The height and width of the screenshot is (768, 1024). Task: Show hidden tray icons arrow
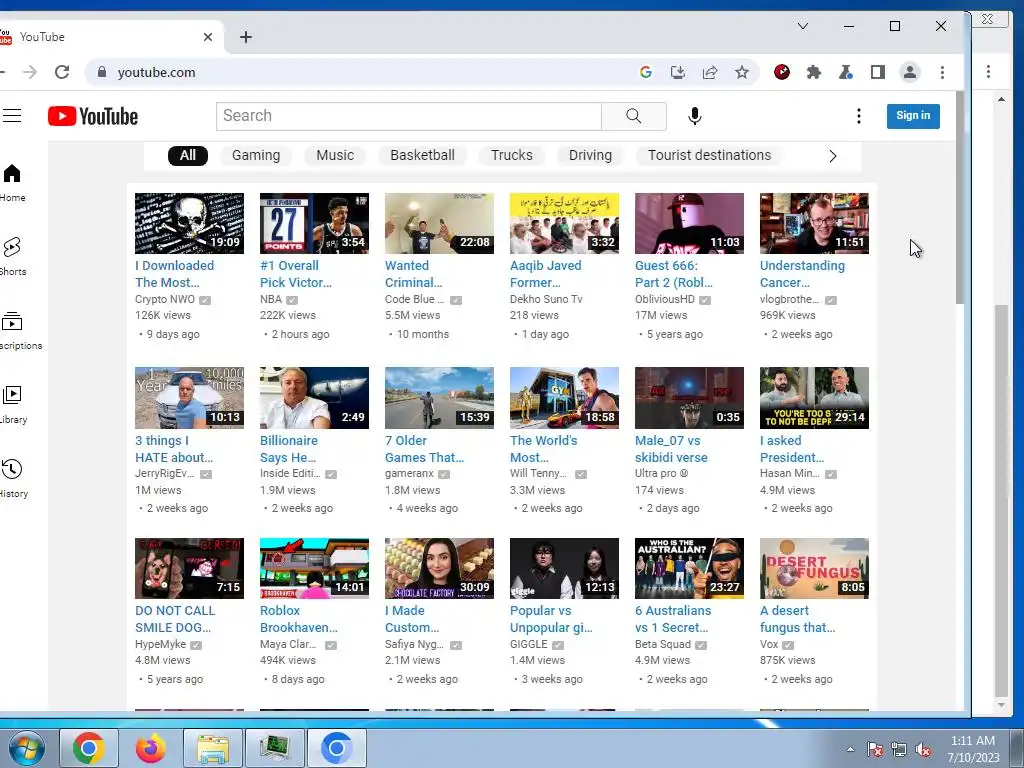pos(850,750)
